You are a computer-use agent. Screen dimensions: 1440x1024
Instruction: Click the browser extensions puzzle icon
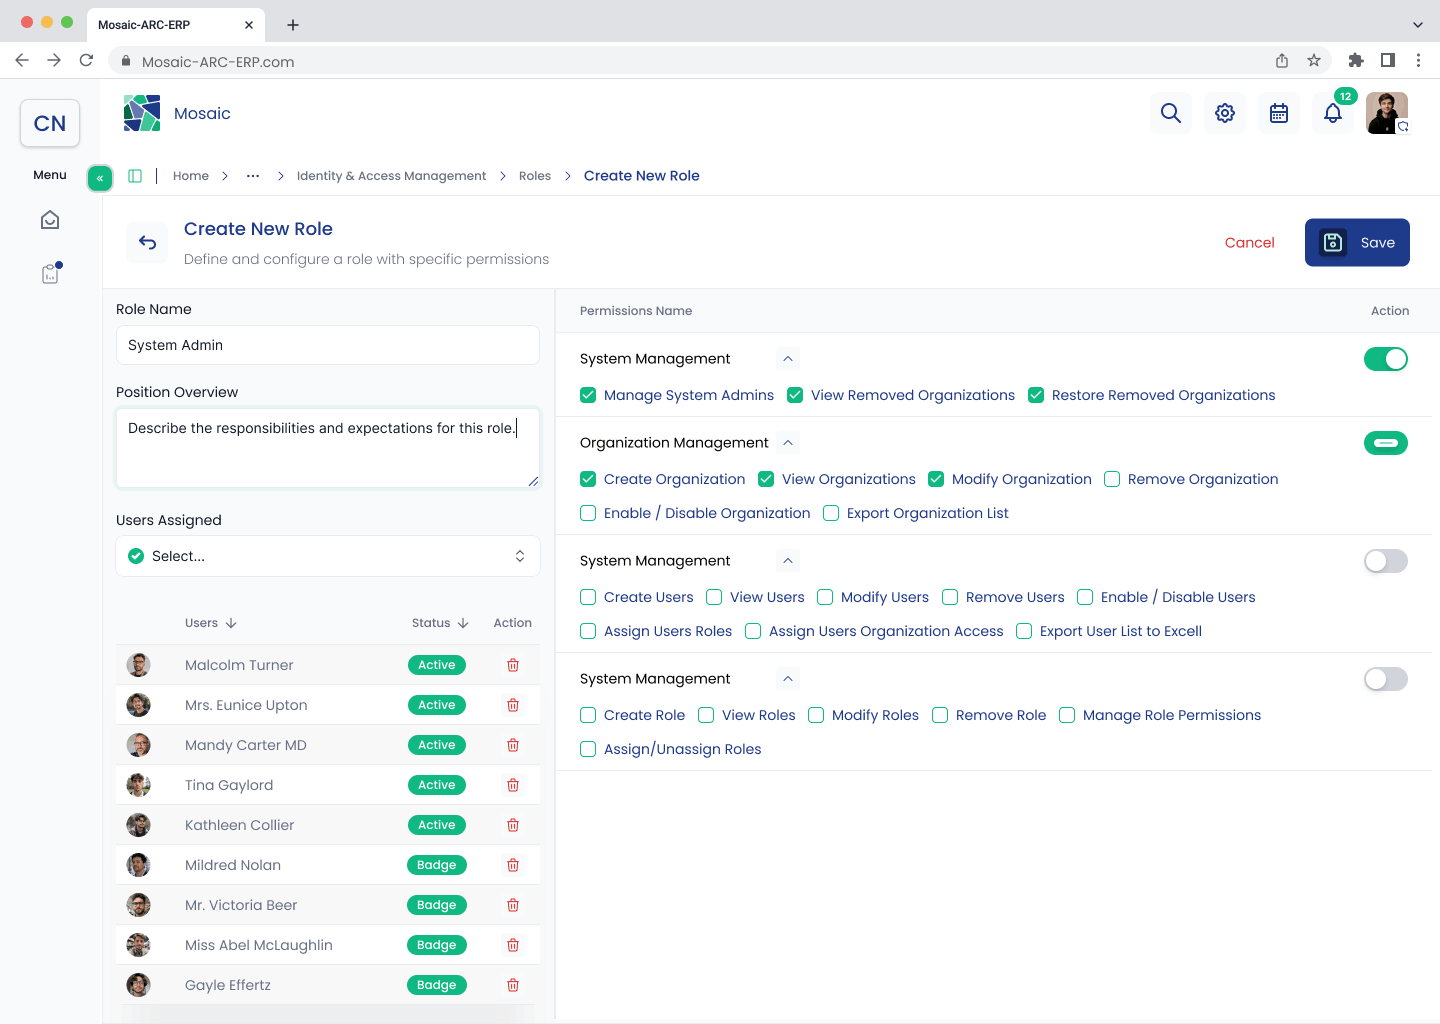pyautogui.click(x=1356, y=60)
